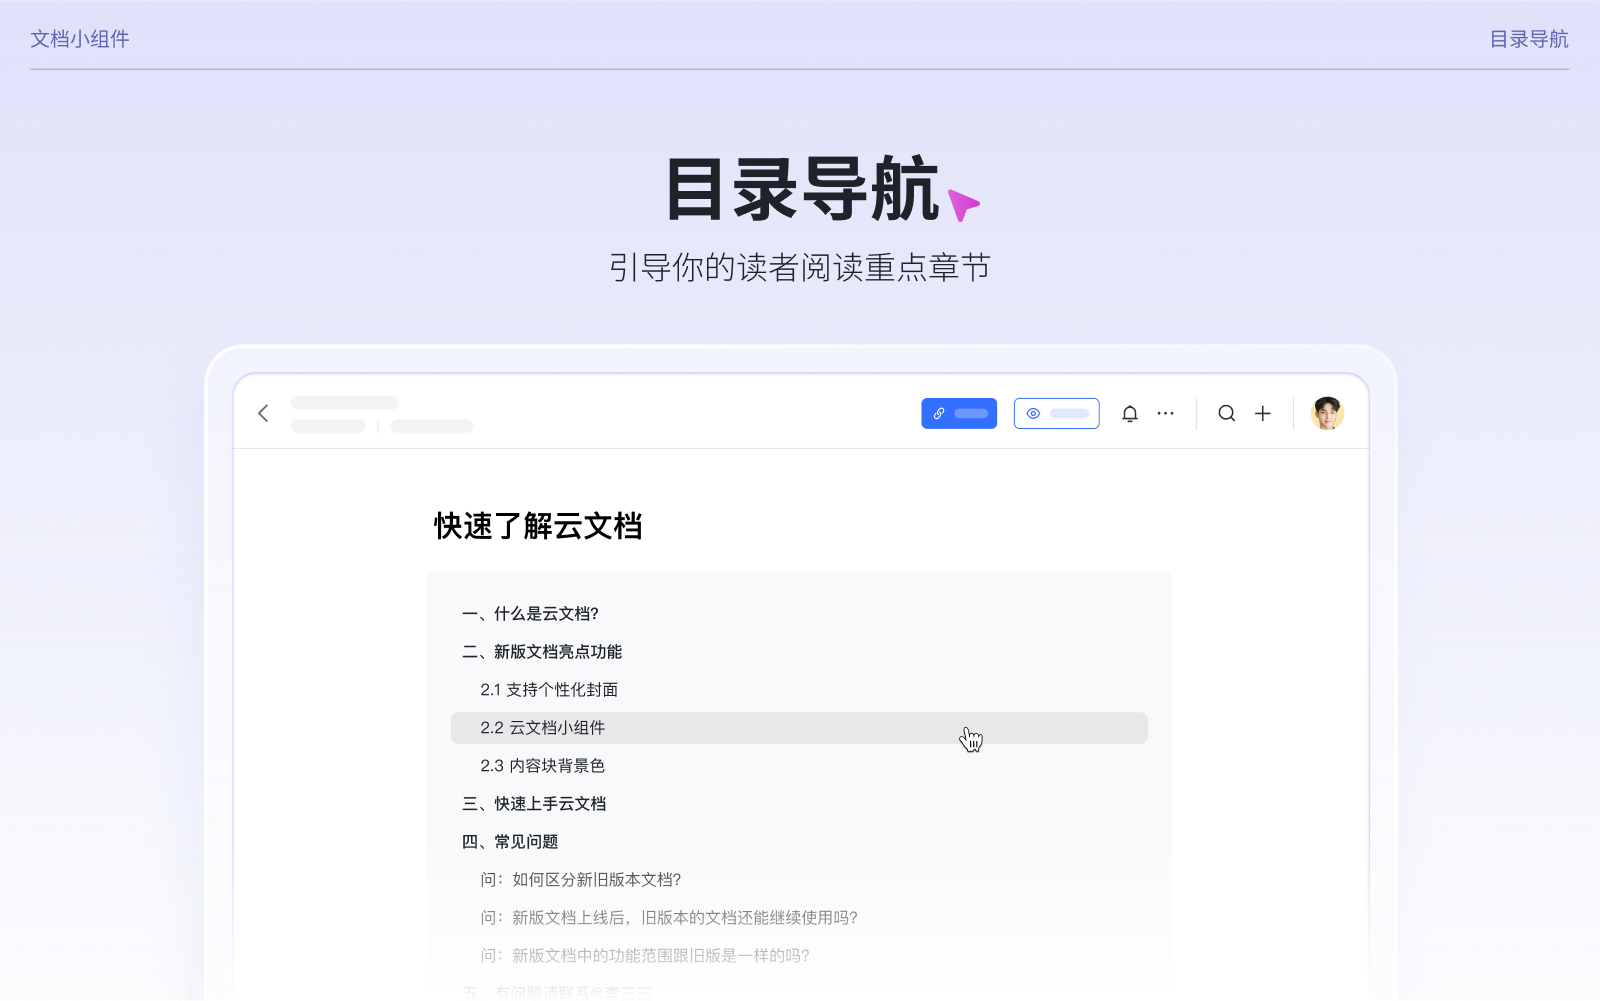Viewport: 1600px width, 1001px height.
Task: Open notifications bell icon
Action: point(1130,413)
